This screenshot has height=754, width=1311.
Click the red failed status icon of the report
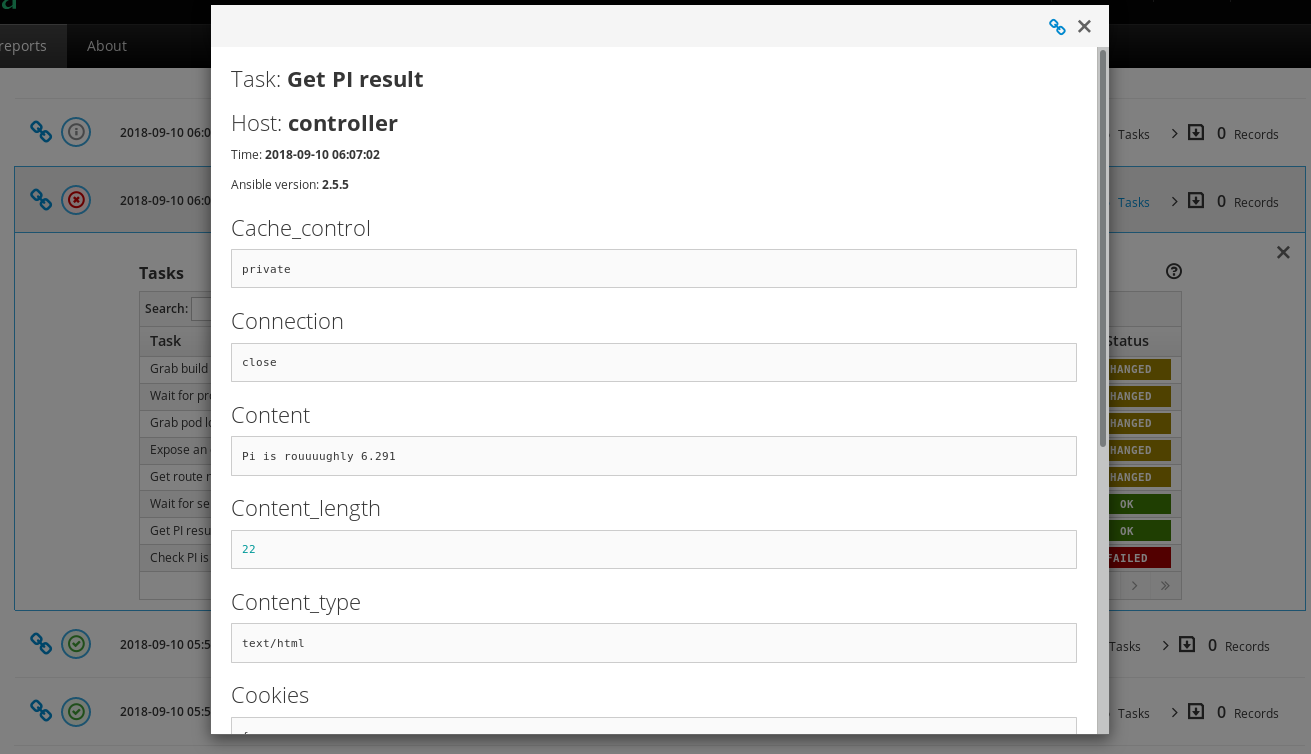click(x=76, y=200)
